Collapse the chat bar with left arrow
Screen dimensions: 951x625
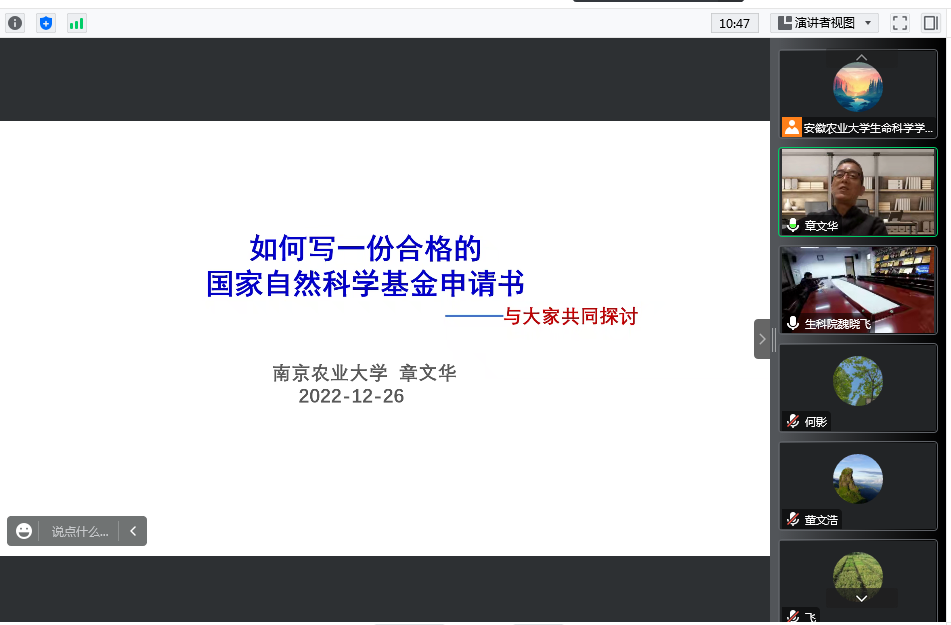point(133,531)
